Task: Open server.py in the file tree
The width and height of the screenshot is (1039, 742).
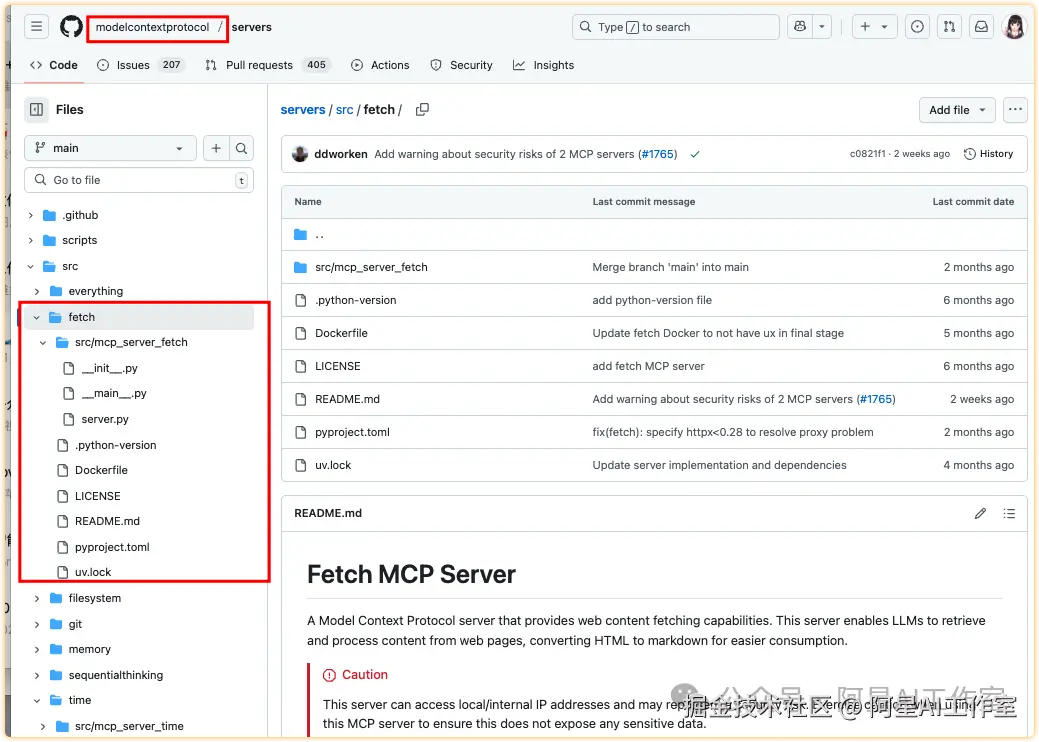Action: tap(105, 419)
